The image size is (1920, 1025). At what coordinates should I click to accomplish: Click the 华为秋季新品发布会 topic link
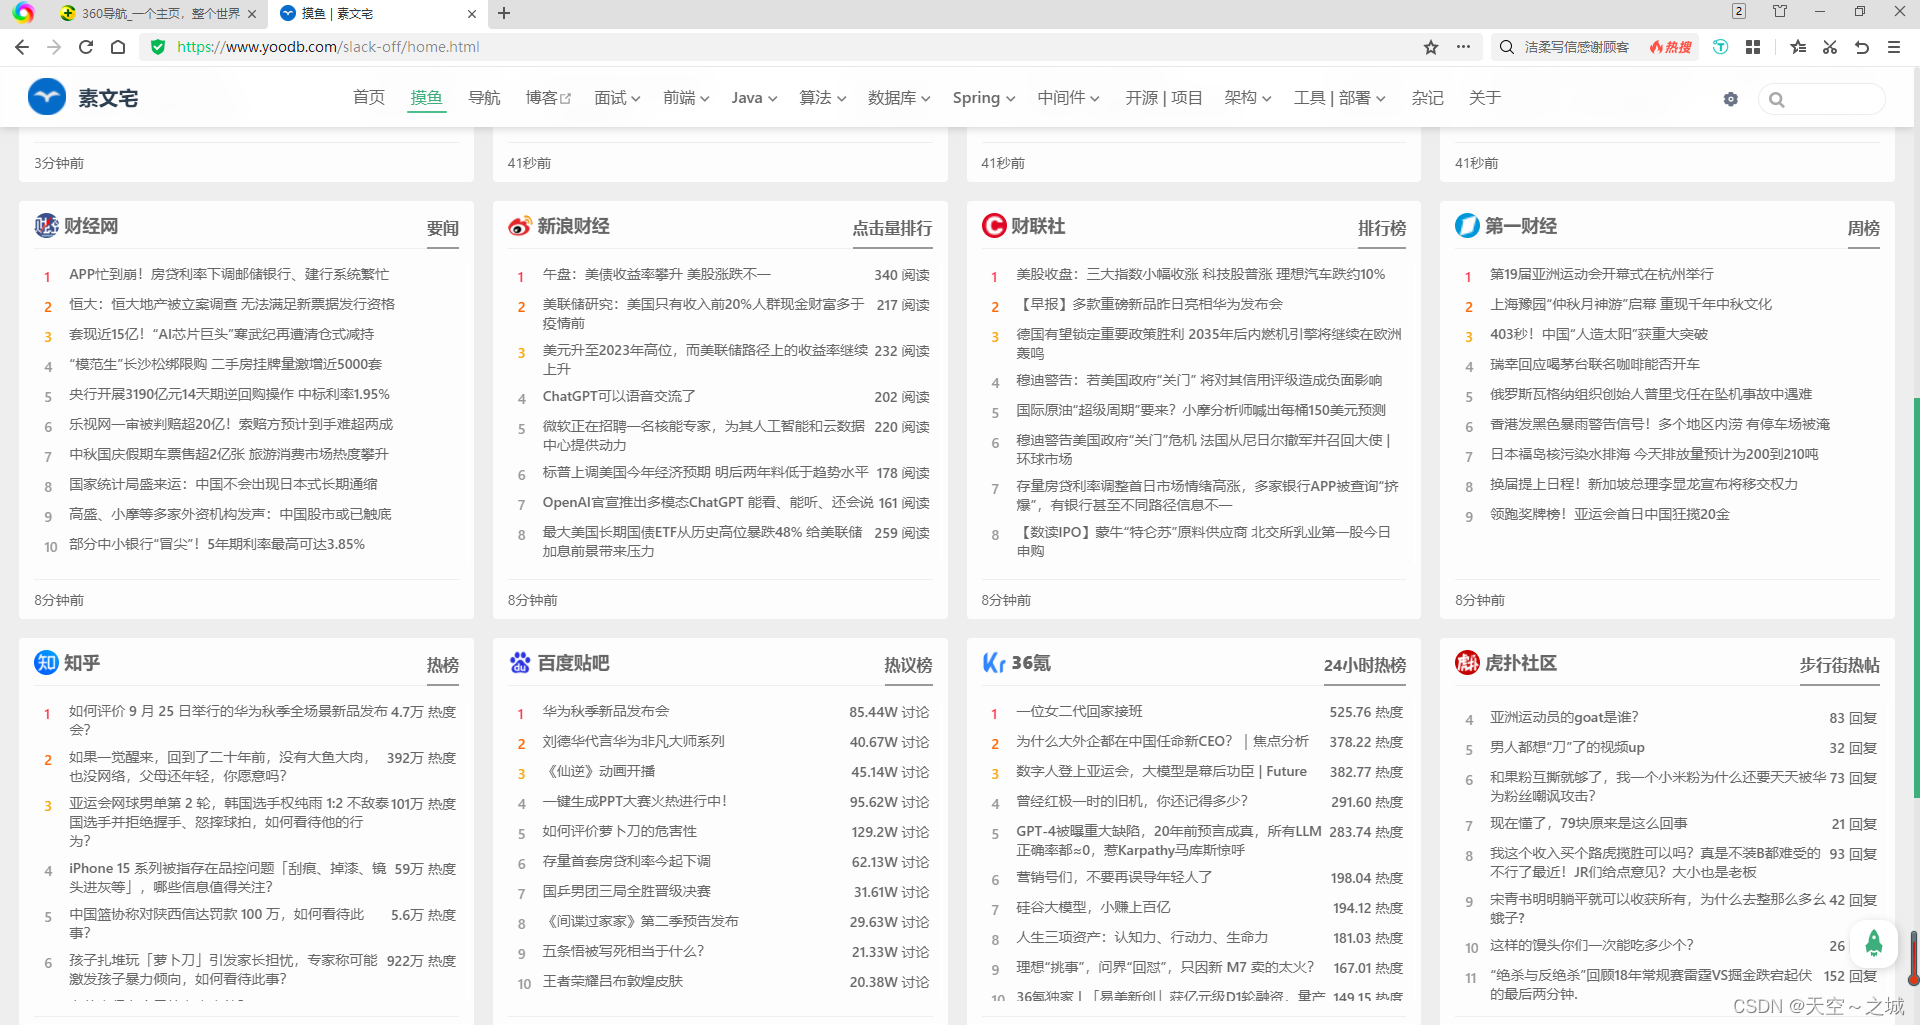pyautogui.click(x=604, y=711)
